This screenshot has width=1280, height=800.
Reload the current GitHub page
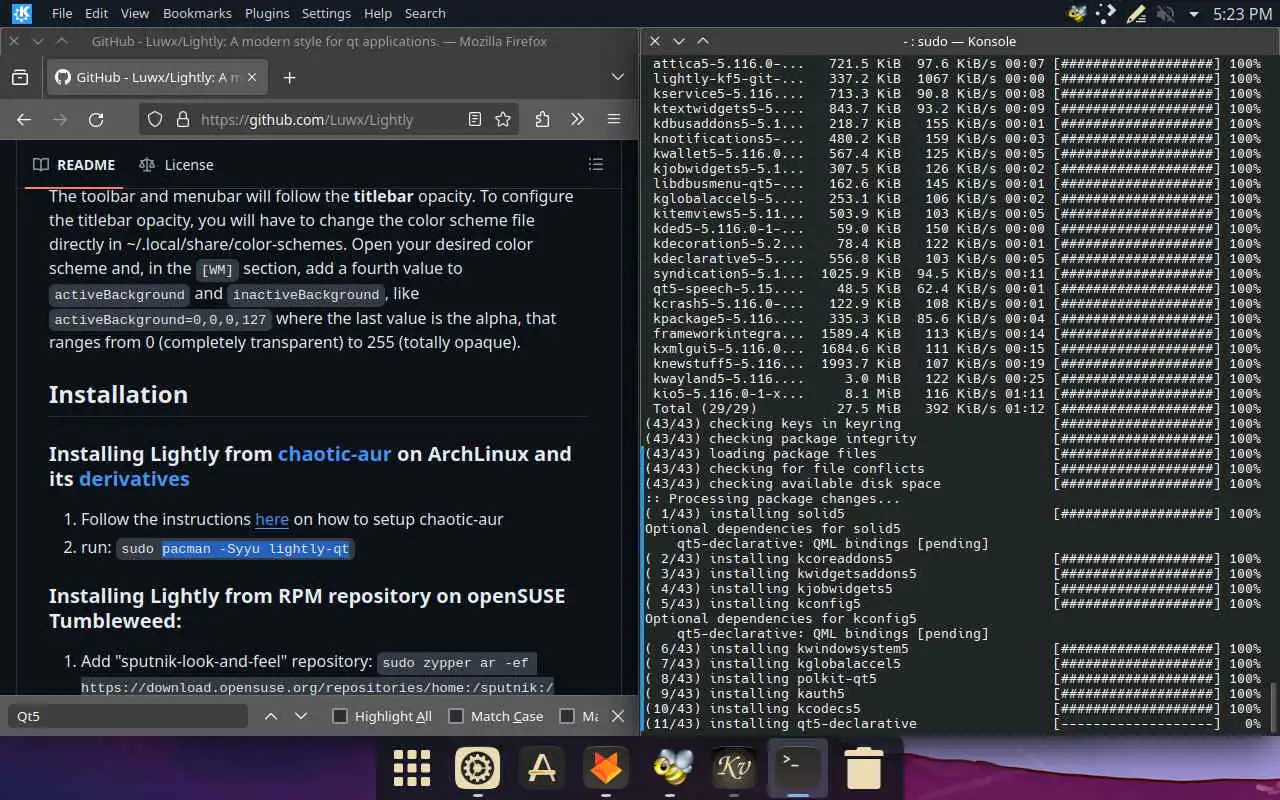(x=96, y=119)
